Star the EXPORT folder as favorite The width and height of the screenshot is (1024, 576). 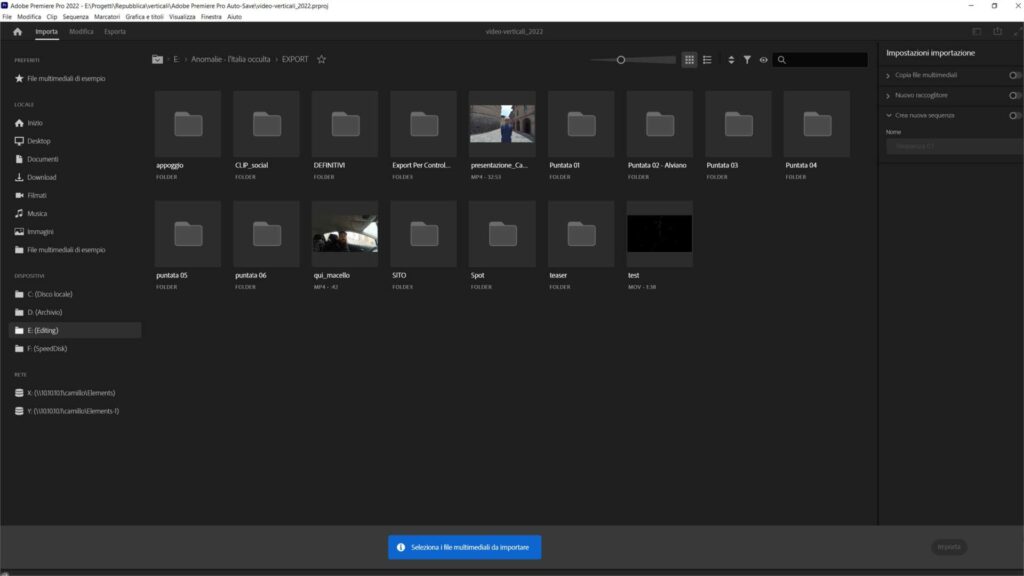pyautogui.click(x=321, y=59)
